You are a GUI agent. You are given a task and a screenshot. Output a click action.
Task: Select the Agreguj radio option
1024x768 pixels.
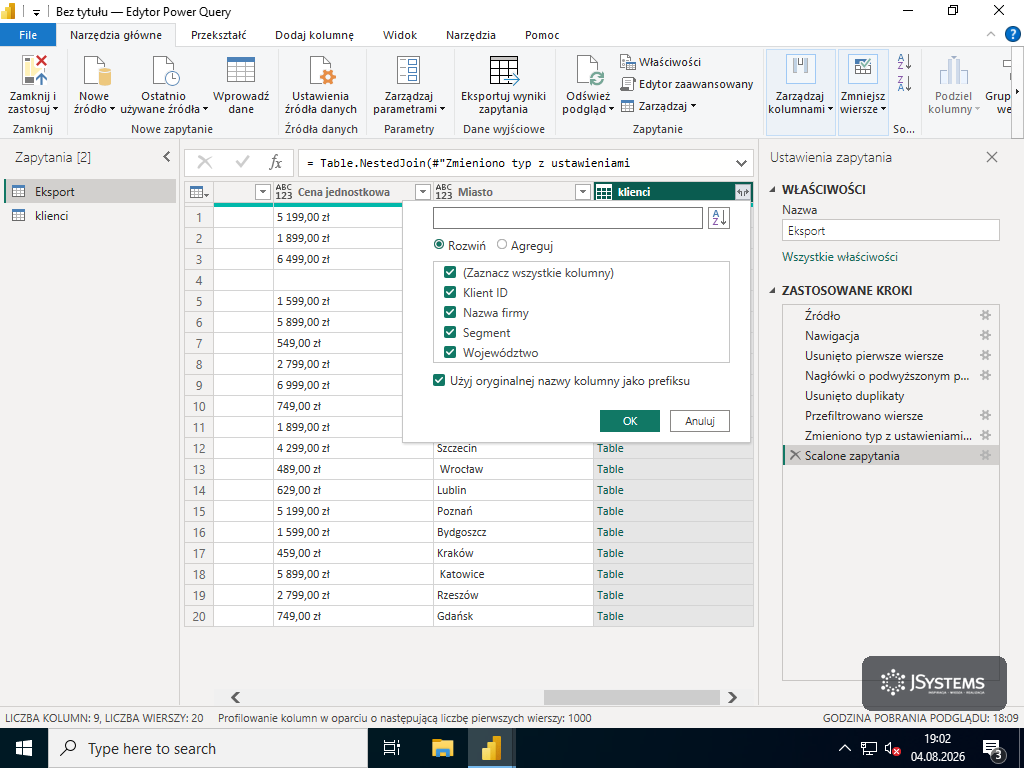tap(502, 245)
